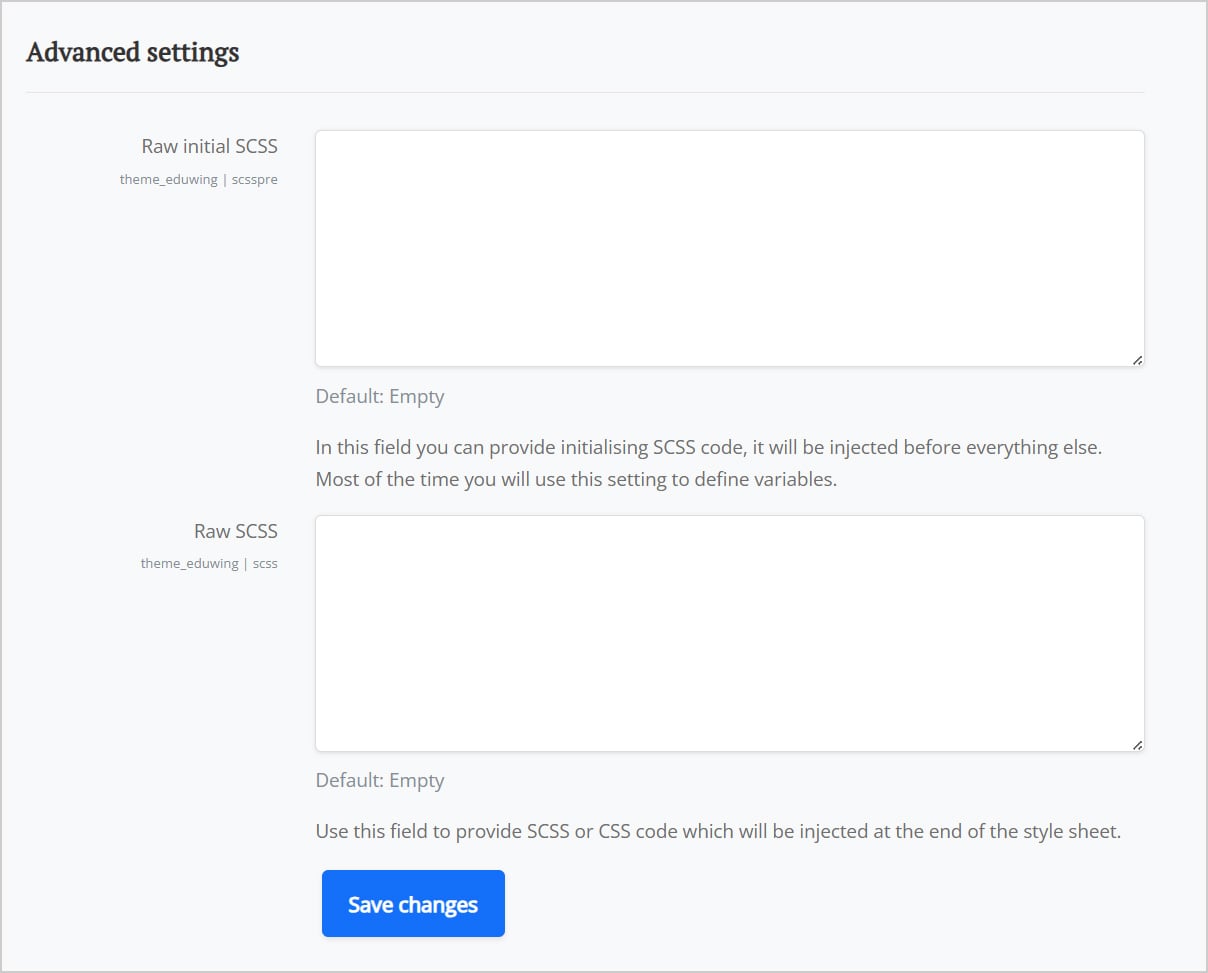The height and width of the screenshot is (973, 1208).
Task: Click the Raw SCSS field label
Action: [x=235, y=531]
